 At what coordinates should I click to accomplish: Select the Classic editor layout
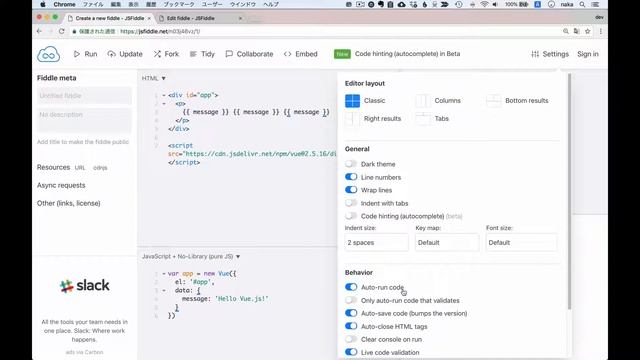point(365,100)
